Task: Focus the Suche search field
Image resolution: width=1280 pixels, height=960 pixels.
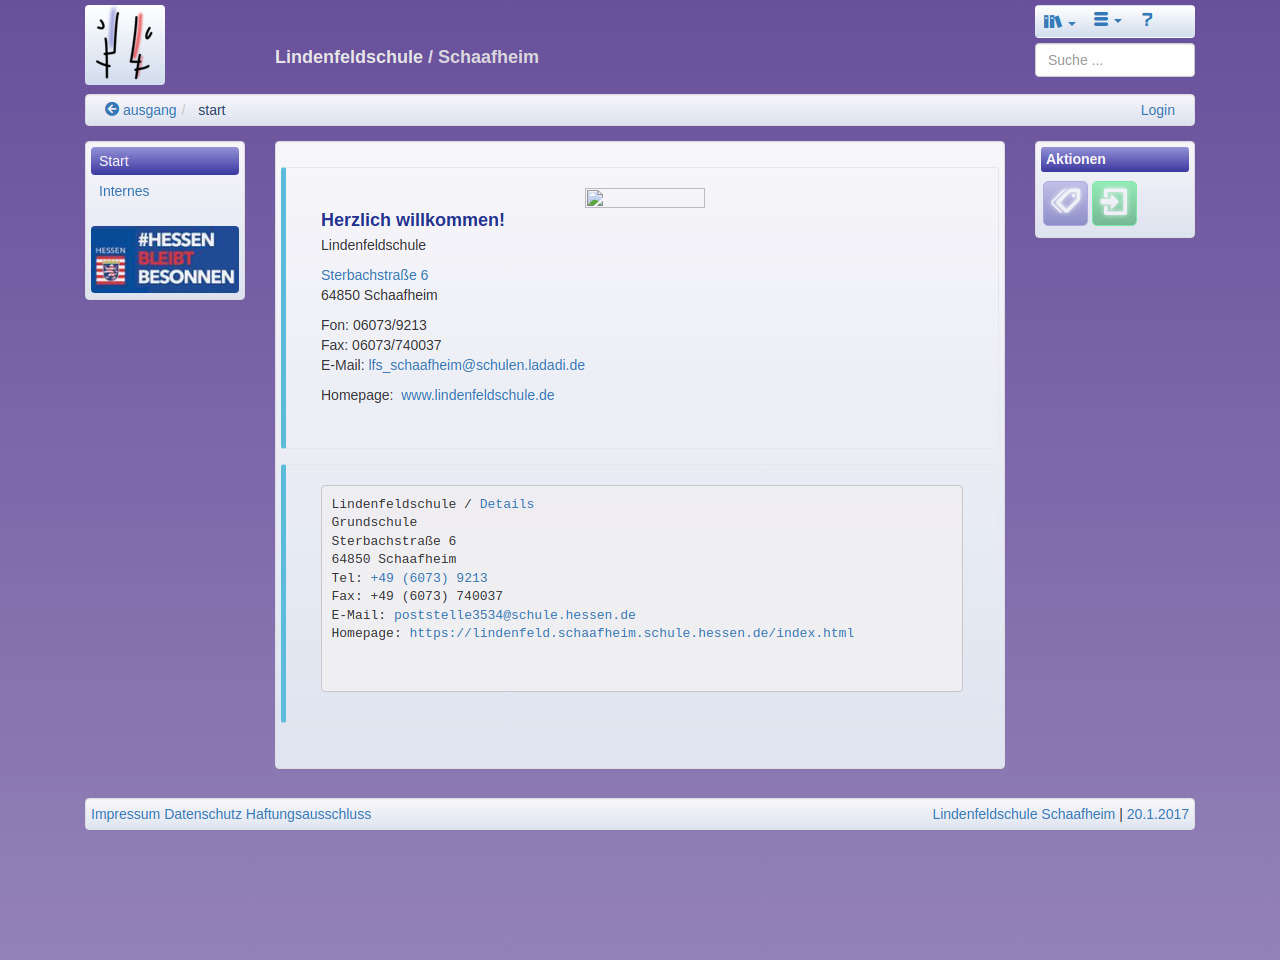Action: click(1114, 60)
